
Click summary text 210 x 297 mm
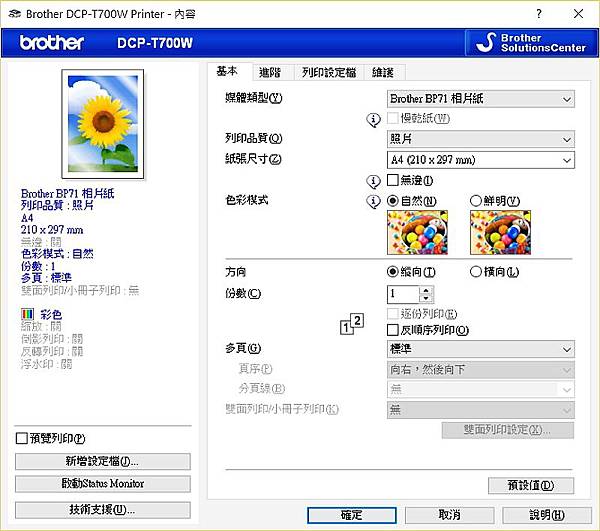coord(52,230)
